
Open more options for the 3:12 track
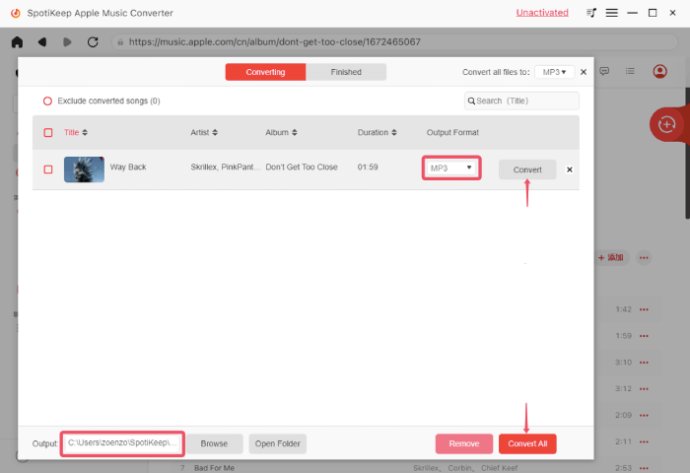(644, 389)
